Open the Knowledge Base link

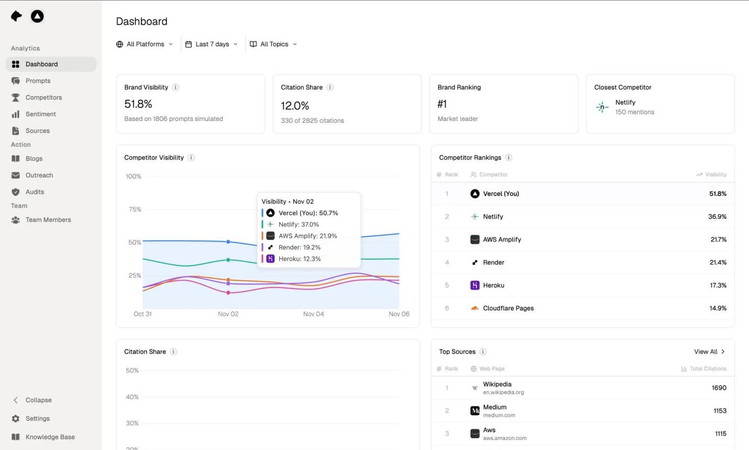pyautogui.click(x=51, y=437)
